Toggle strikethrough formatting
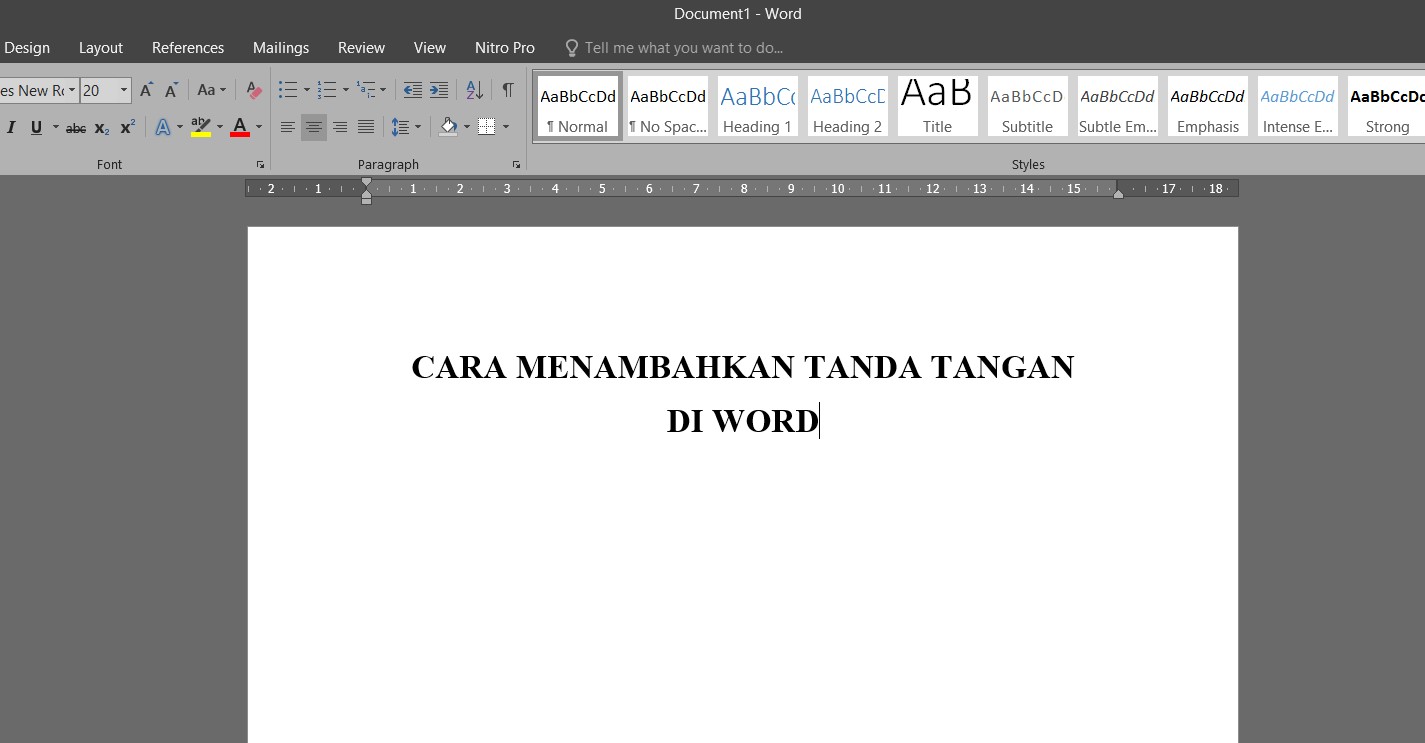1425x743 pixels. pos(76,127)
